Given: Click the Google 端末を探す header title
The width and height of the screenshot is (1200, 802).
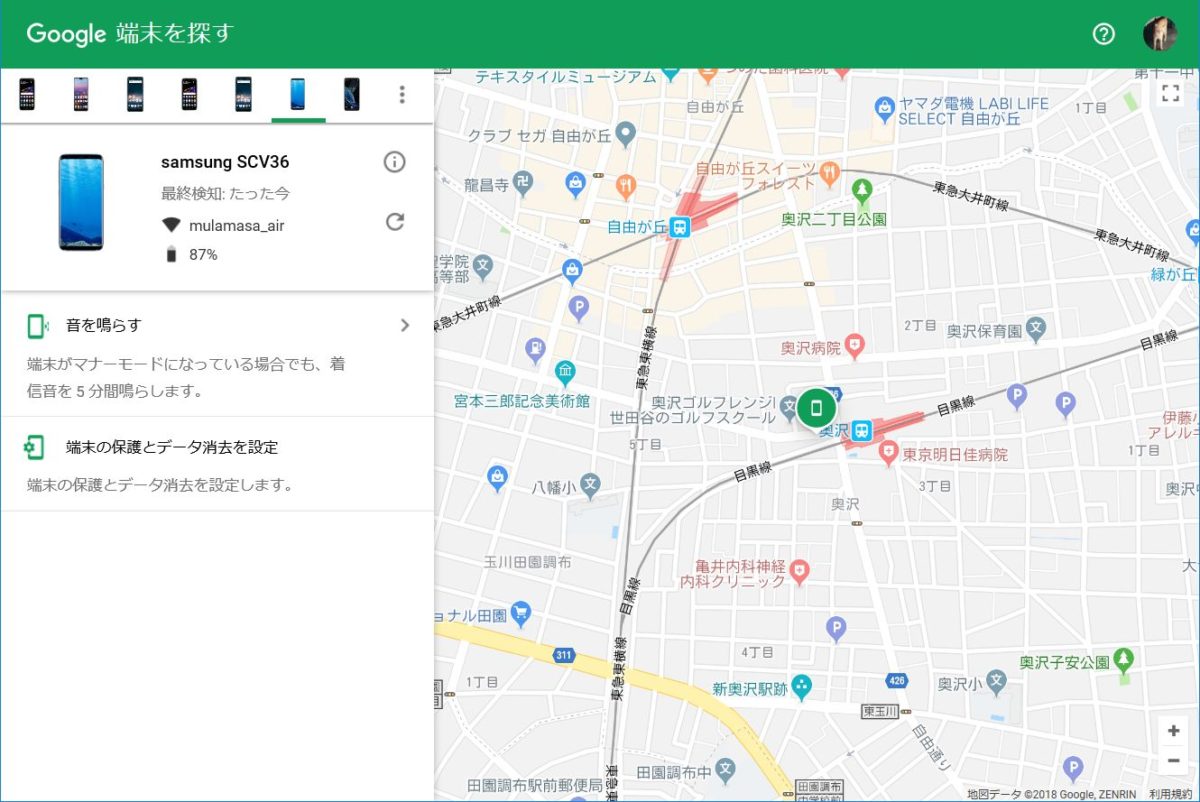Looking at the screenshot, I should click(x=129, y=33).
